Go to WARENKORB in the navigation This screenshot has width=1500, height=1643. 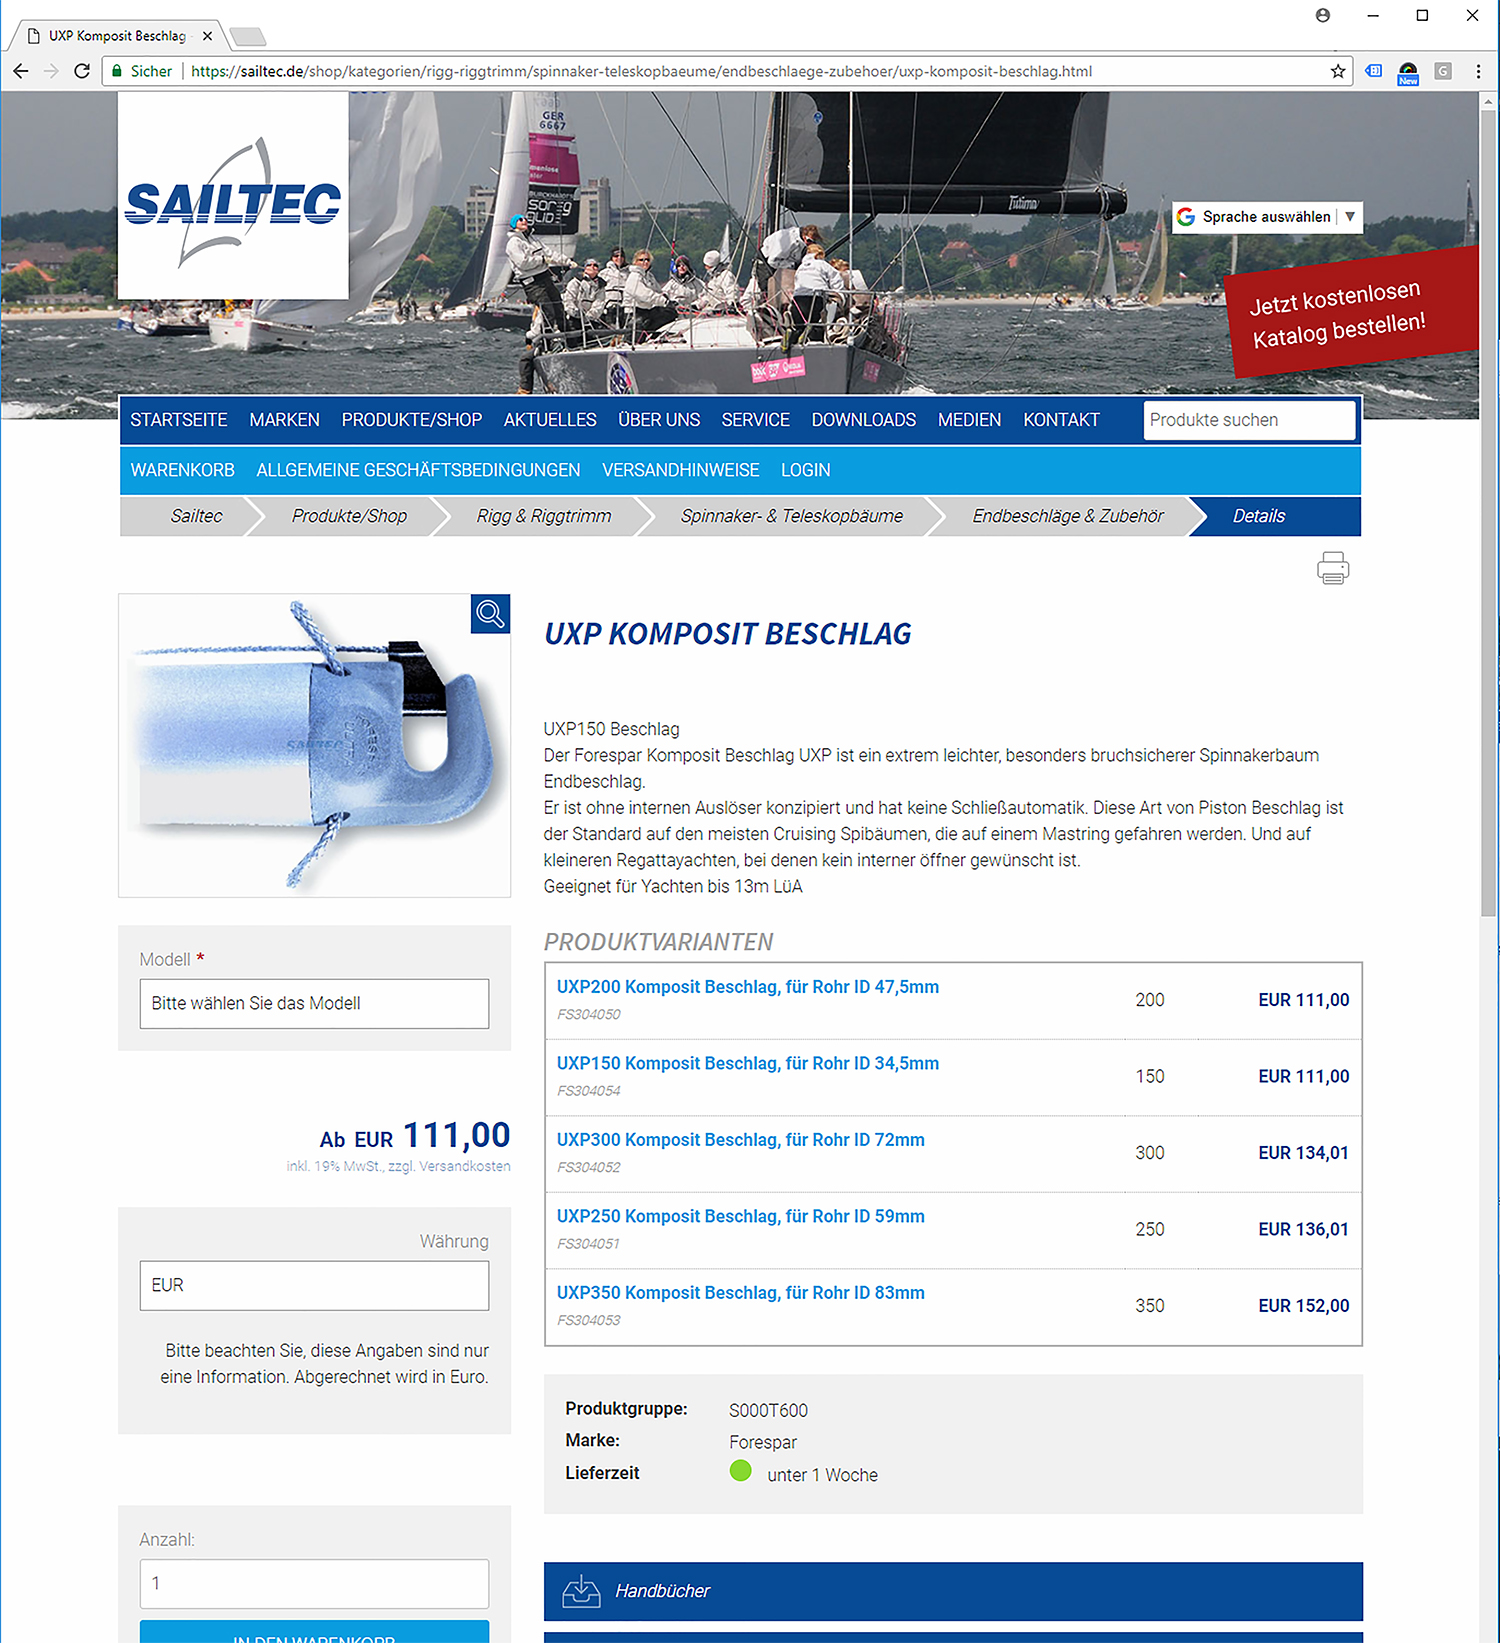(182, 470)
